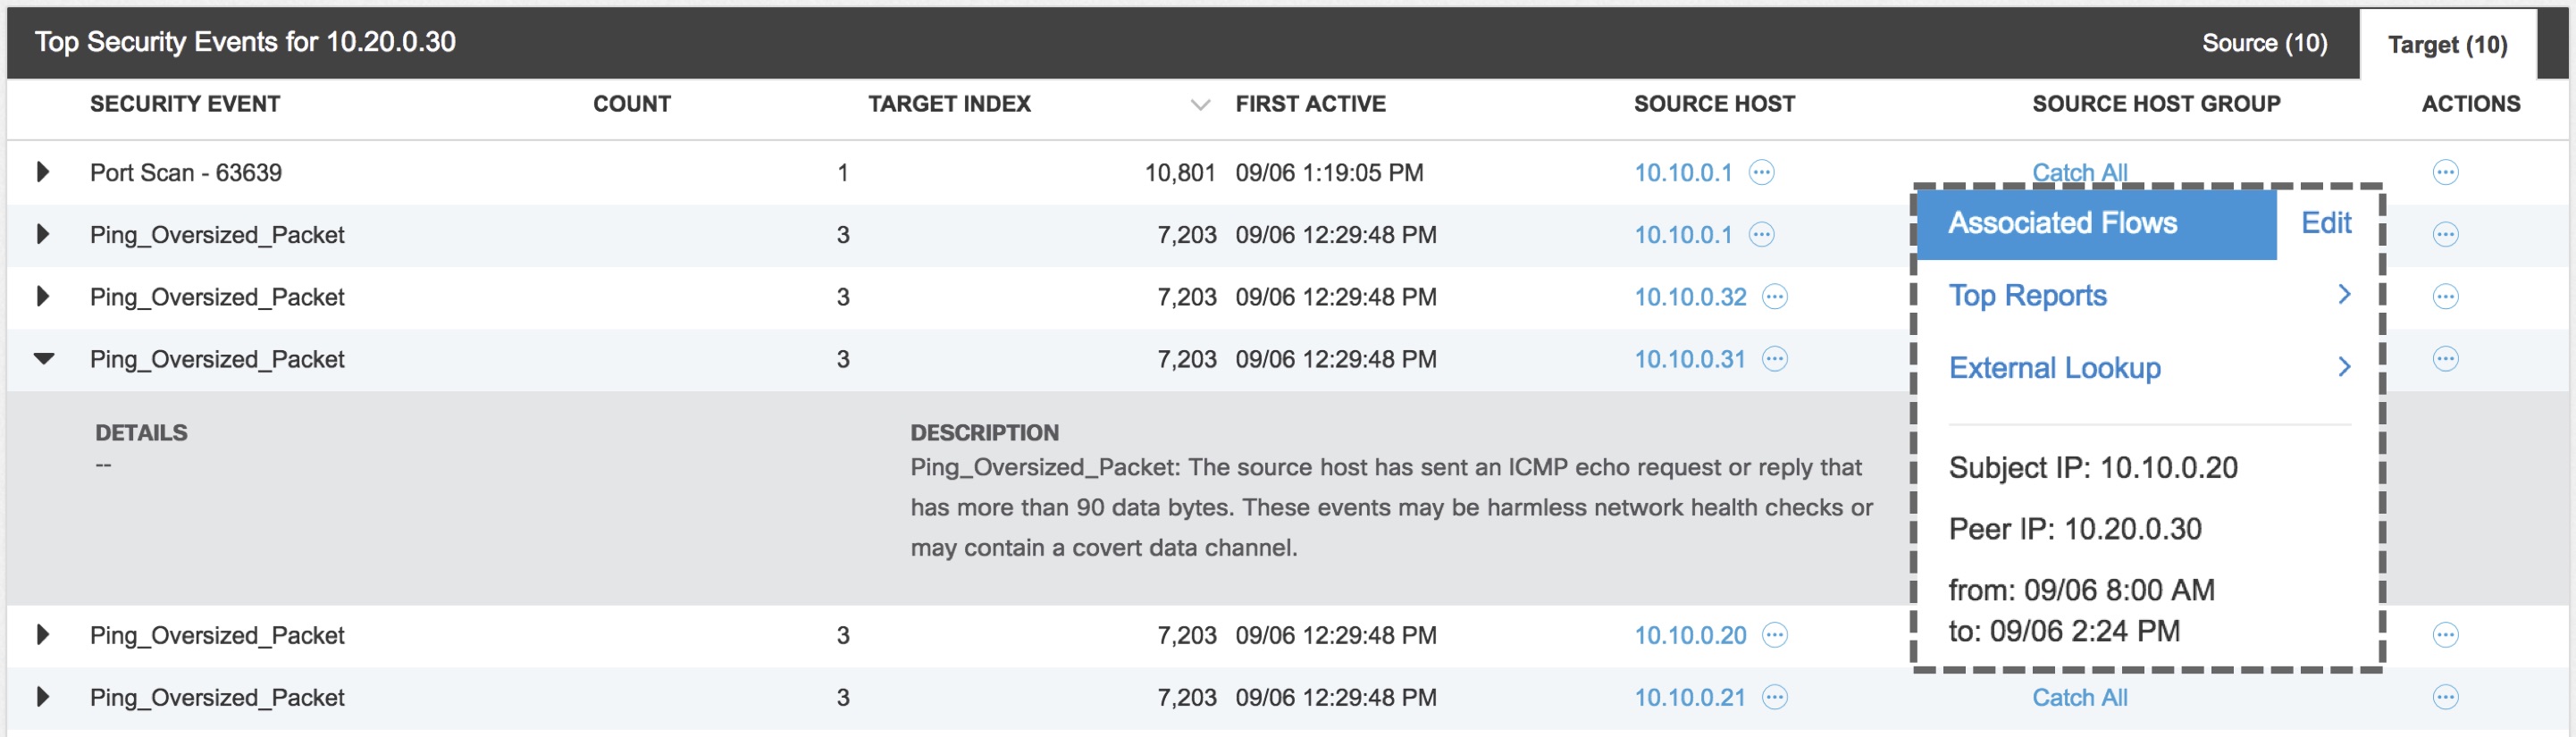Expand Ping_Oversized_Packet row from 10.10.0.32
The height and width of the screenshot is (737, 2576).
pyautogui.click(x=43, y=297)
